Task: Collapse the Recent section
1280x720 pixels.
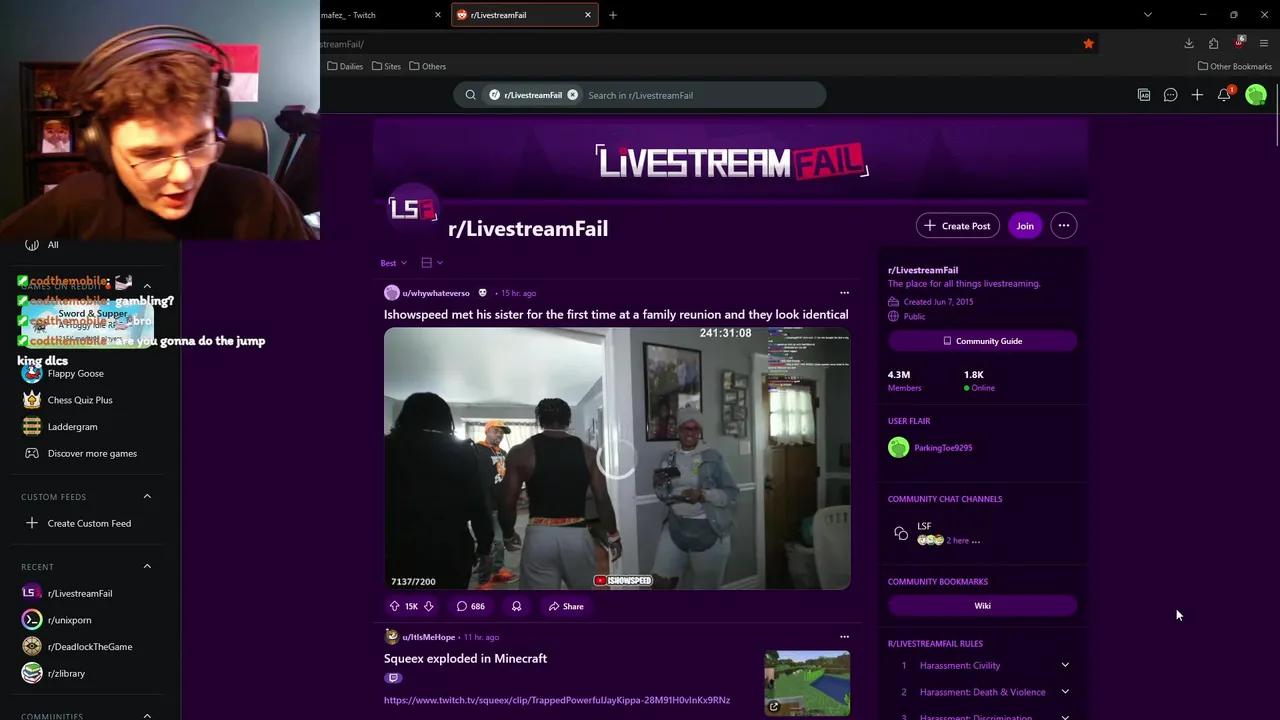Action: (147, 566)
